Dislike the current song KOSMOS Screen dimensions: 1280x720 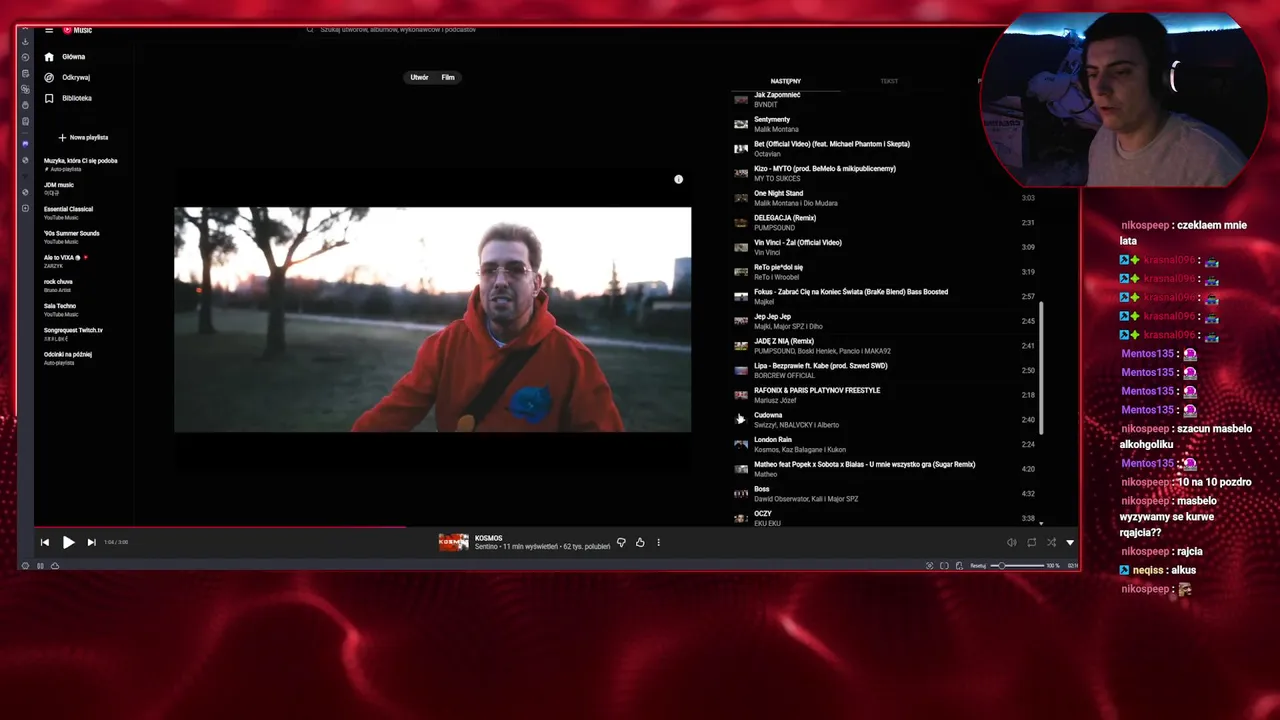pos(621,542)
